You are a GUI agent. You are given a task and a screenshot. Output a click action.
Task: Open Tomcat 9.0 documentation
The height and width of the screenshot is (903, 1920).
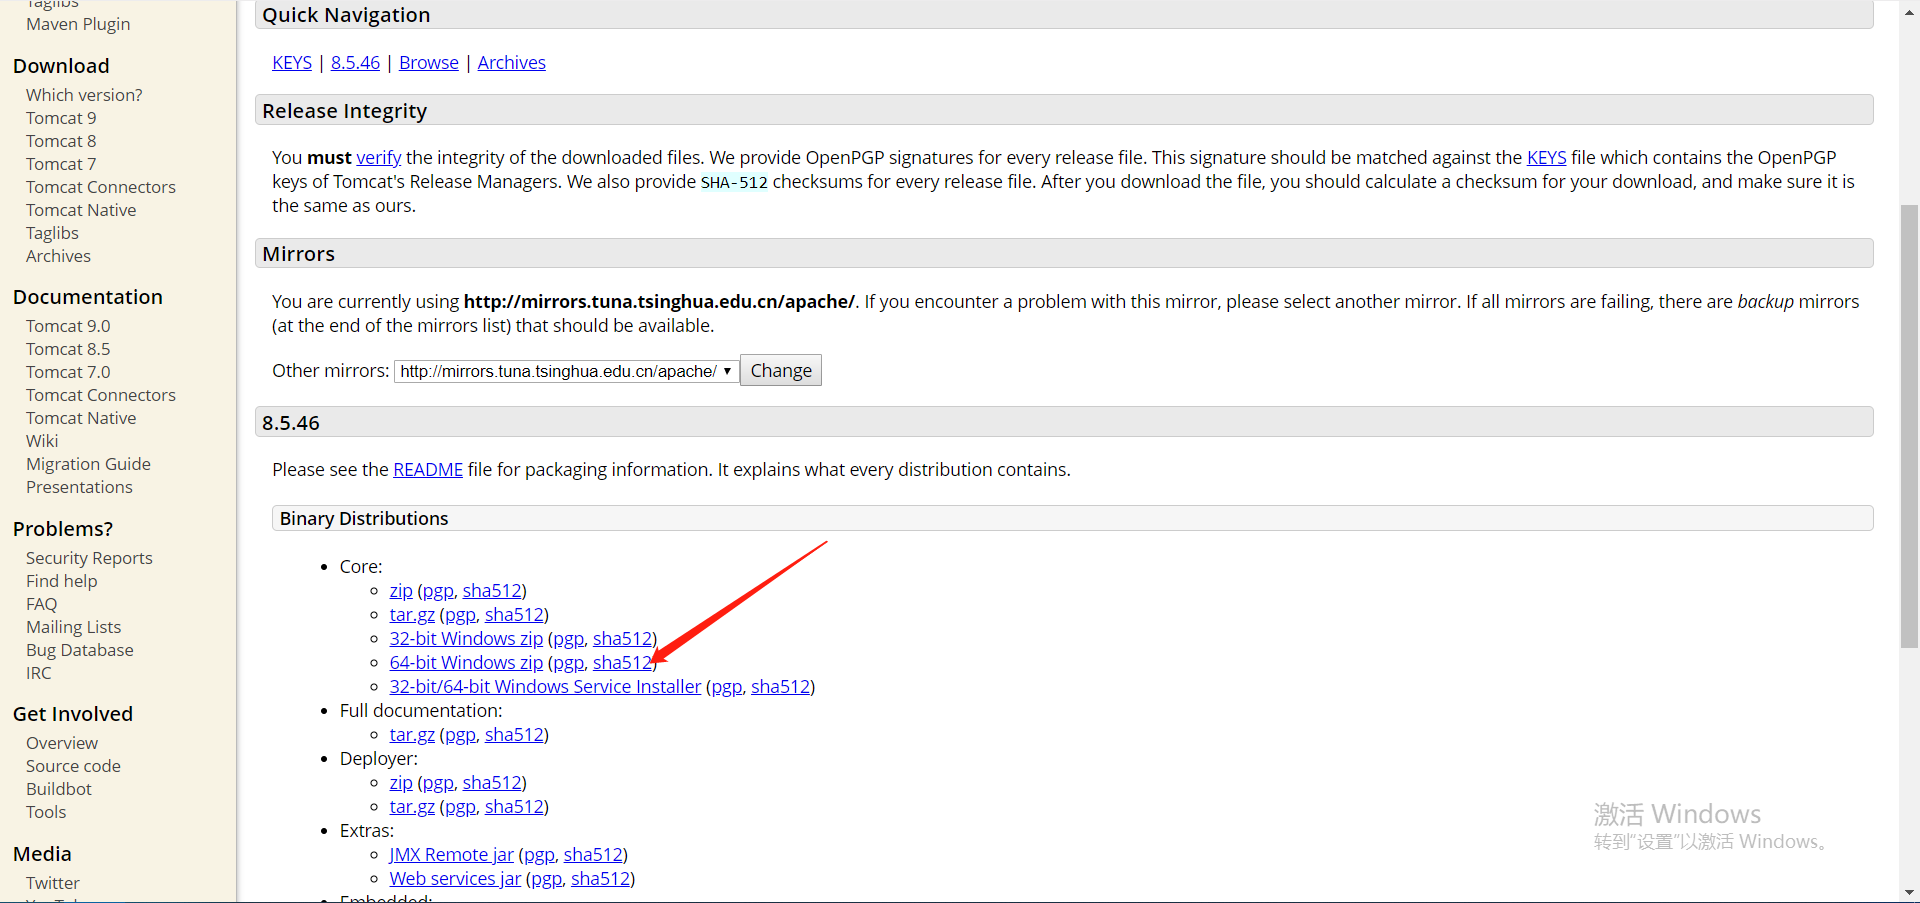[68, 326]
